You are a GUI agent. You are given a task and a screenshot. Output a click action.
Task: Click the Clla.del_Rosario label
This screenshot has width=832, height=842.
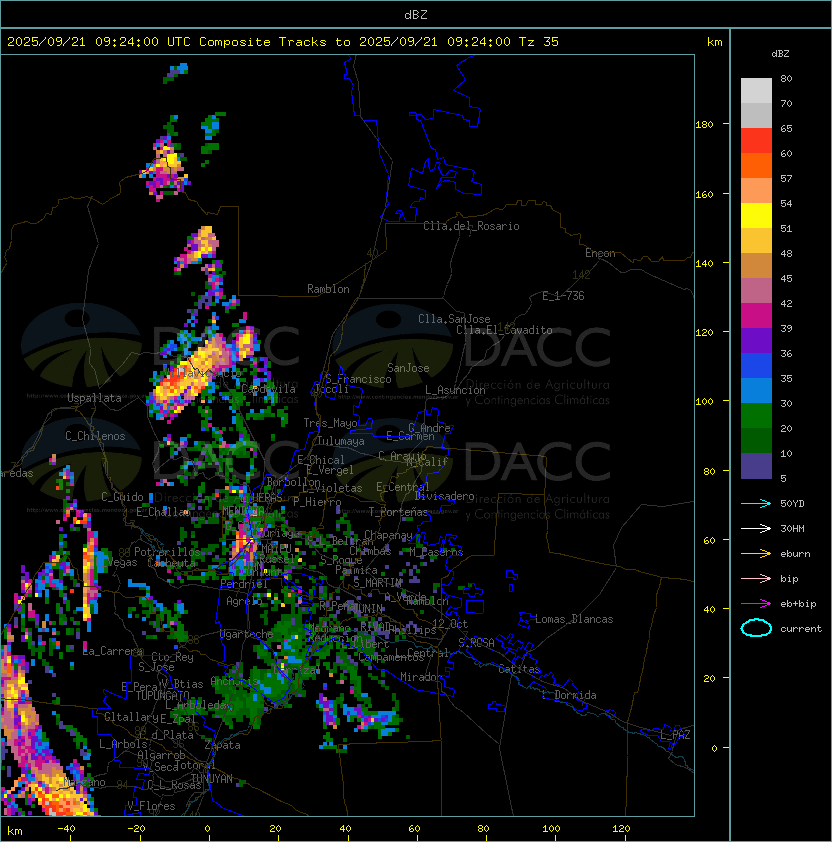pyautogui.click(x=471, y=226)
